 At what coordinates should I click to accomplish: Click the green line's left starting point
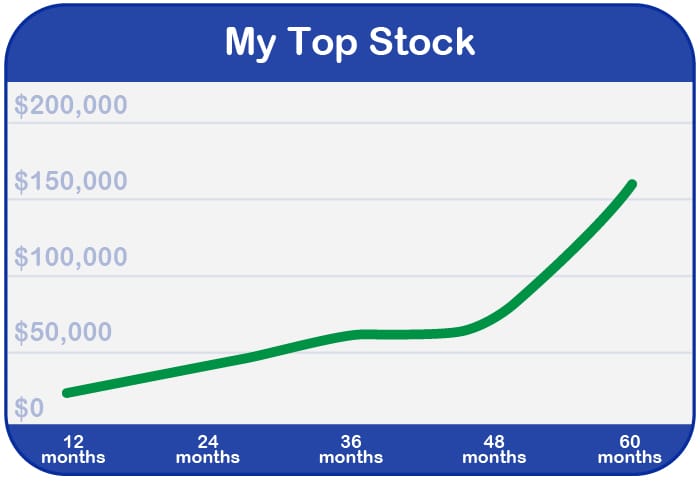pyautogui.click(x=67, y=393)
